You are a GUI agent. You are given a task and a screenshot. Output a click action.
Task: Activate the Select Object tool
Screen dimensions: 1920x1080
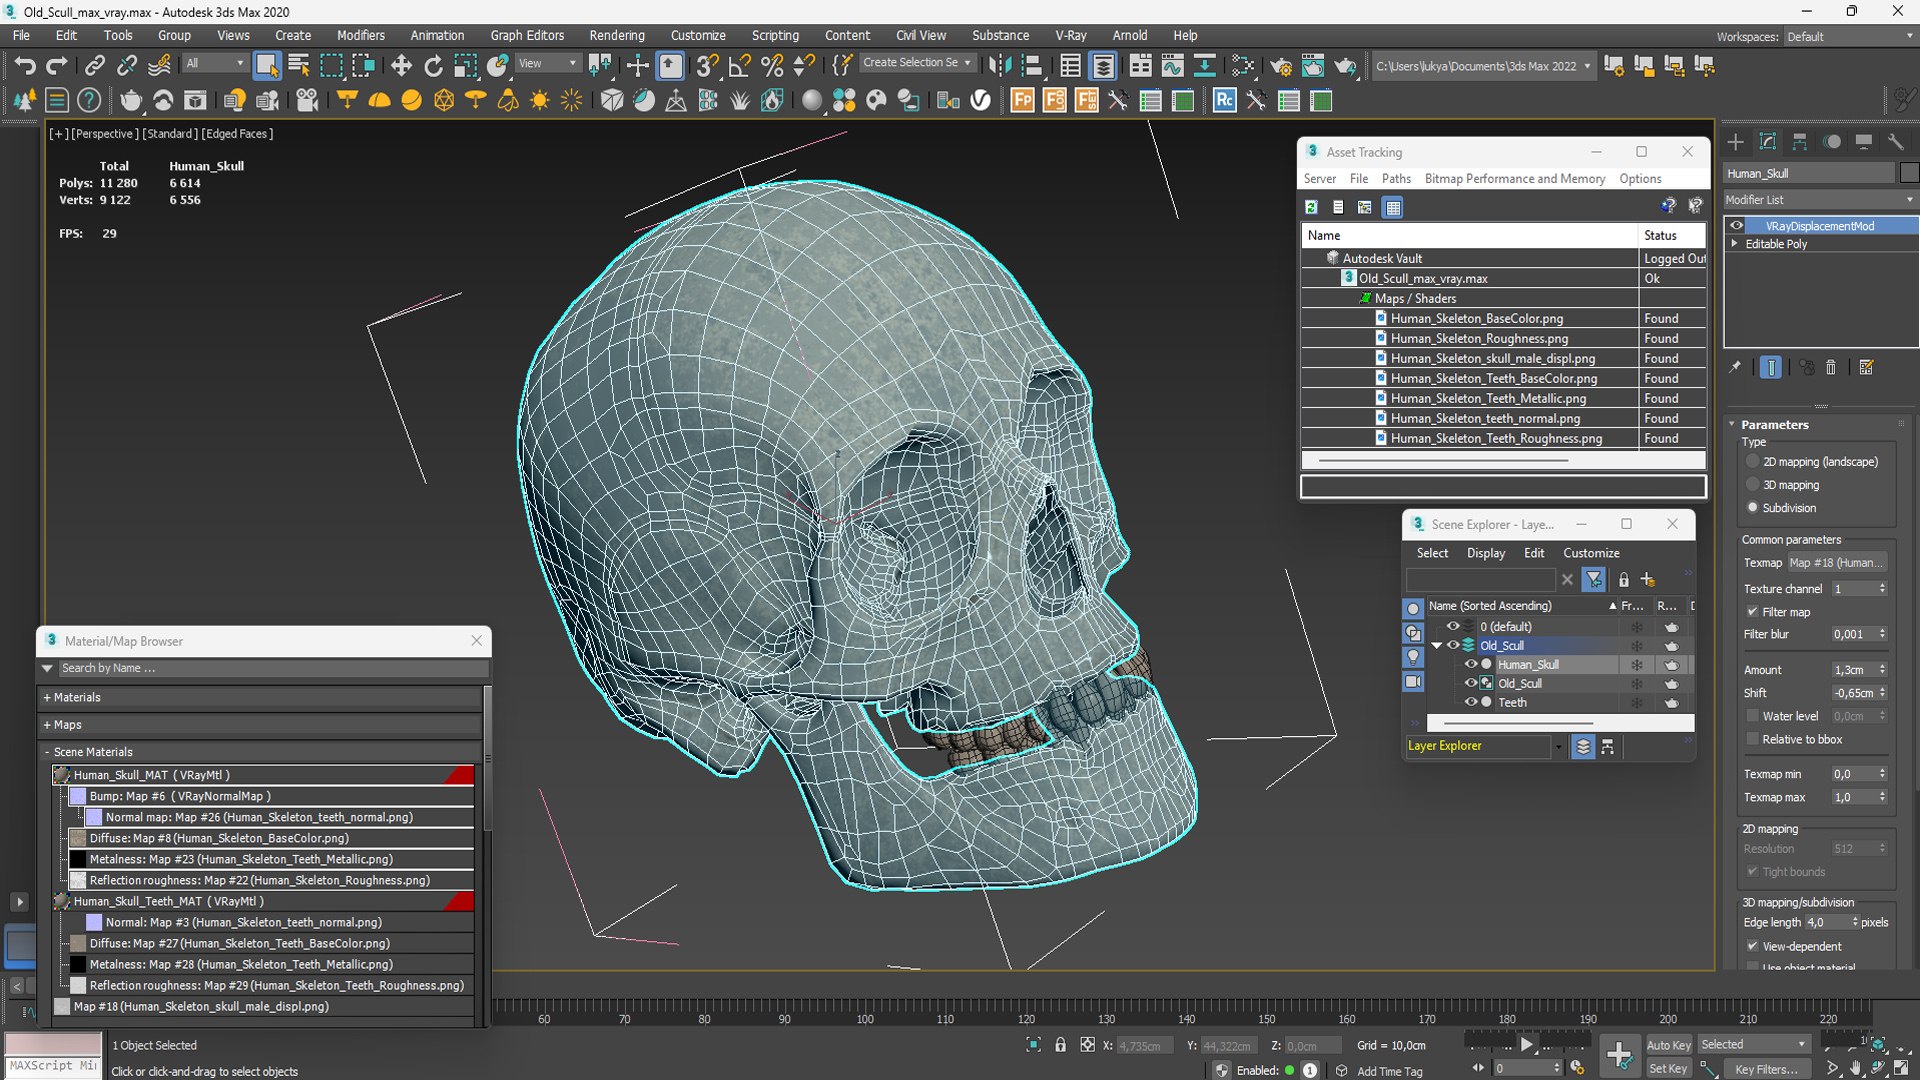point(267,66)
